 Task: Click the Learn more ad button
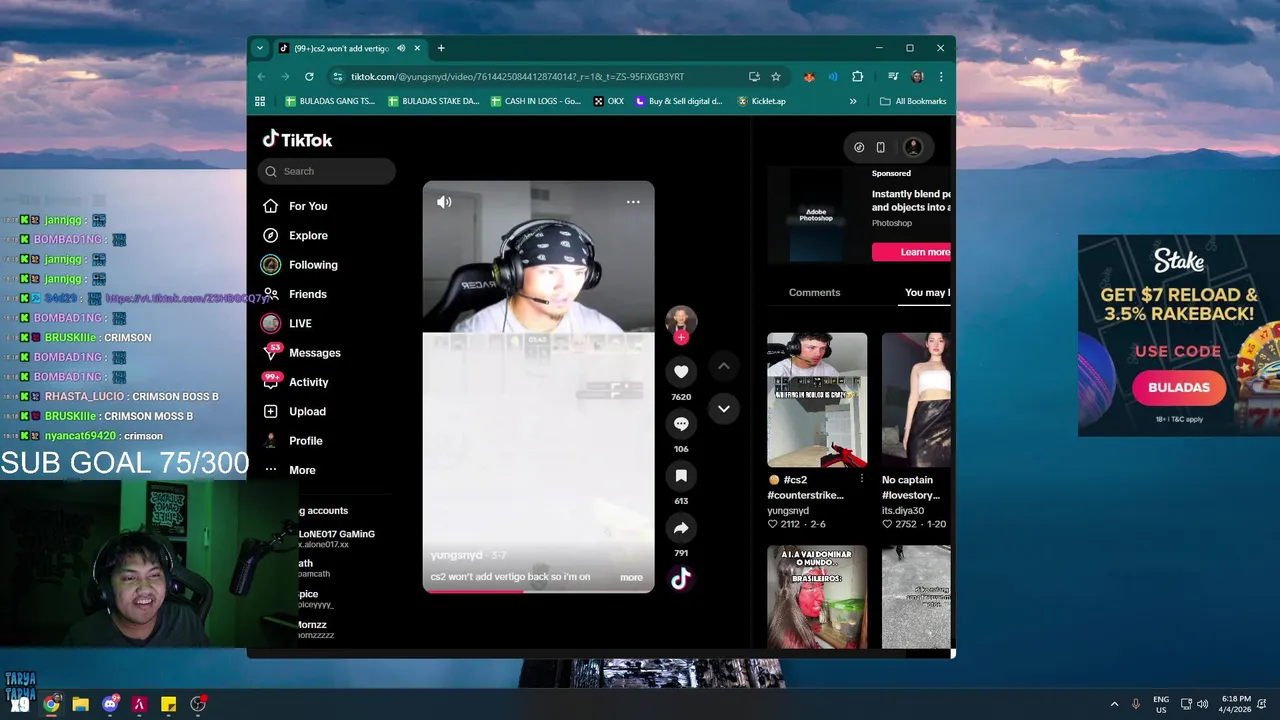point(911,252)
